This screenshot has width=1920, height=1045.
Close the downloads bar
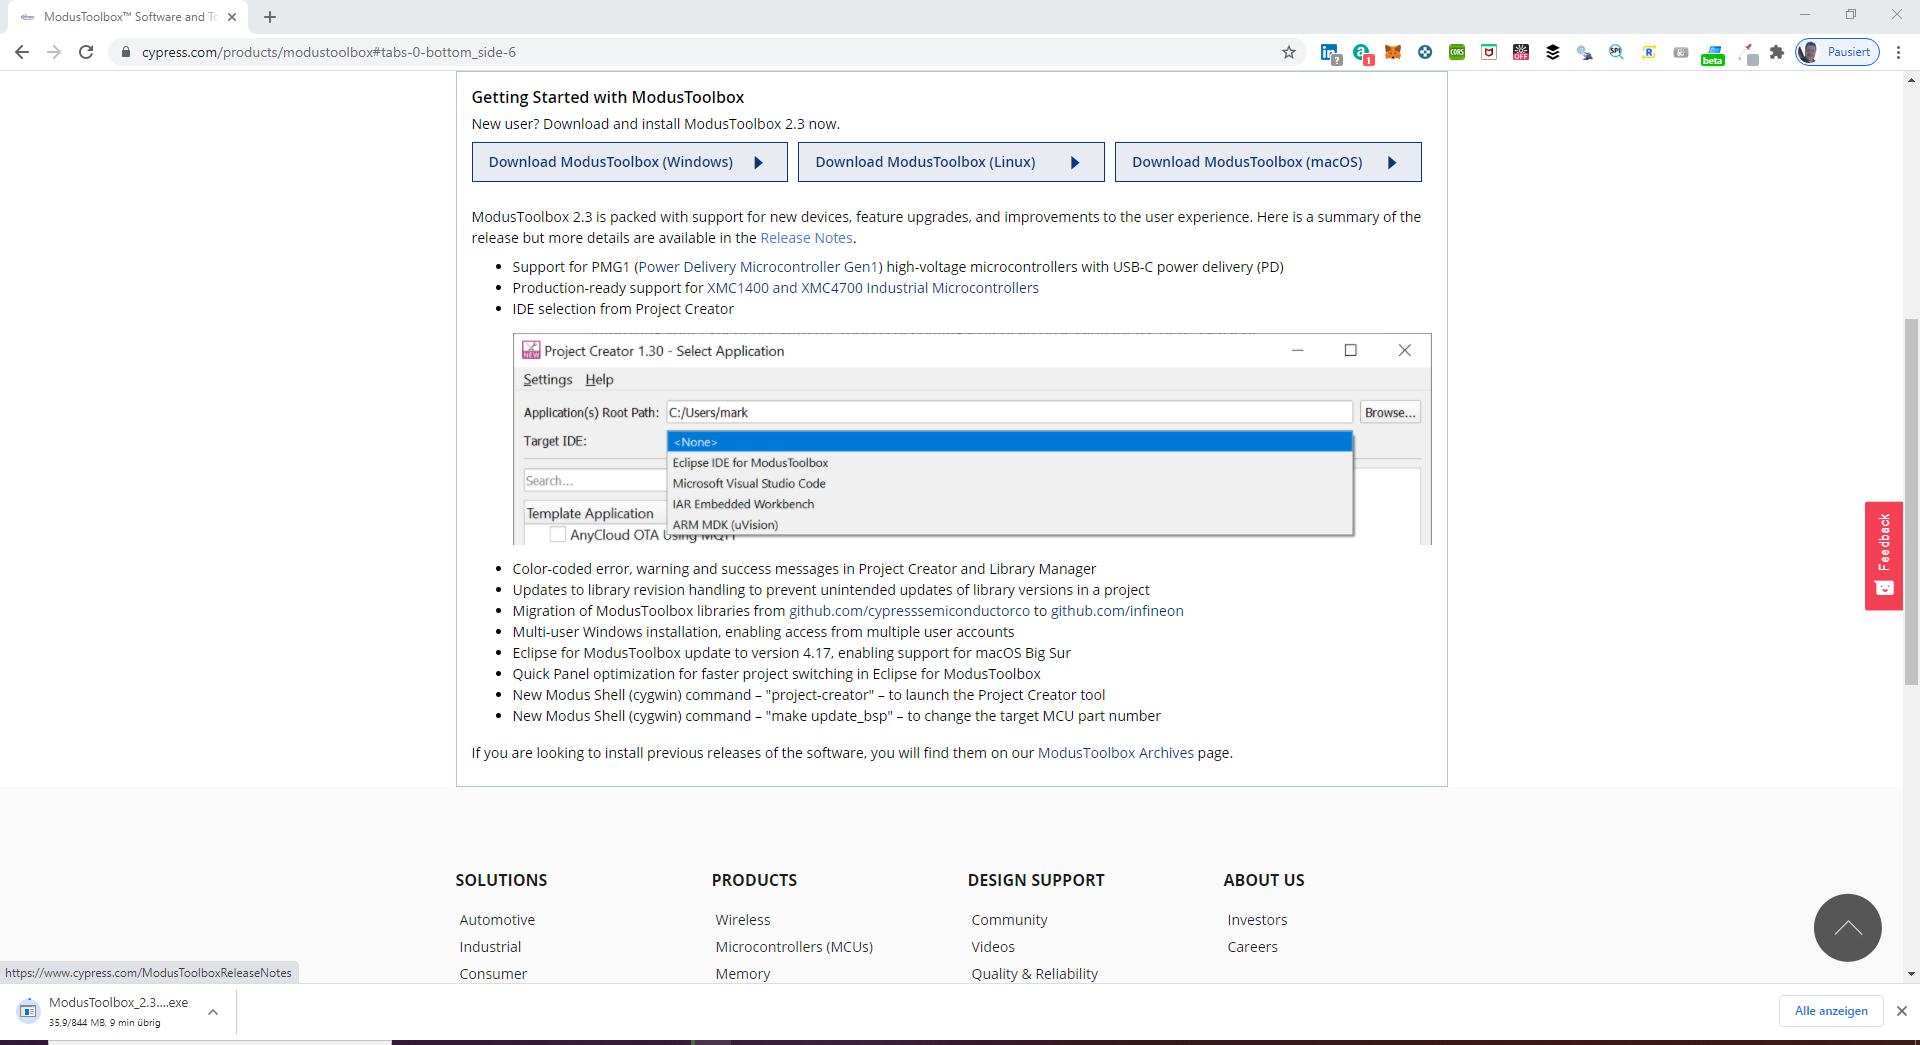[x=1902, y=1011]
